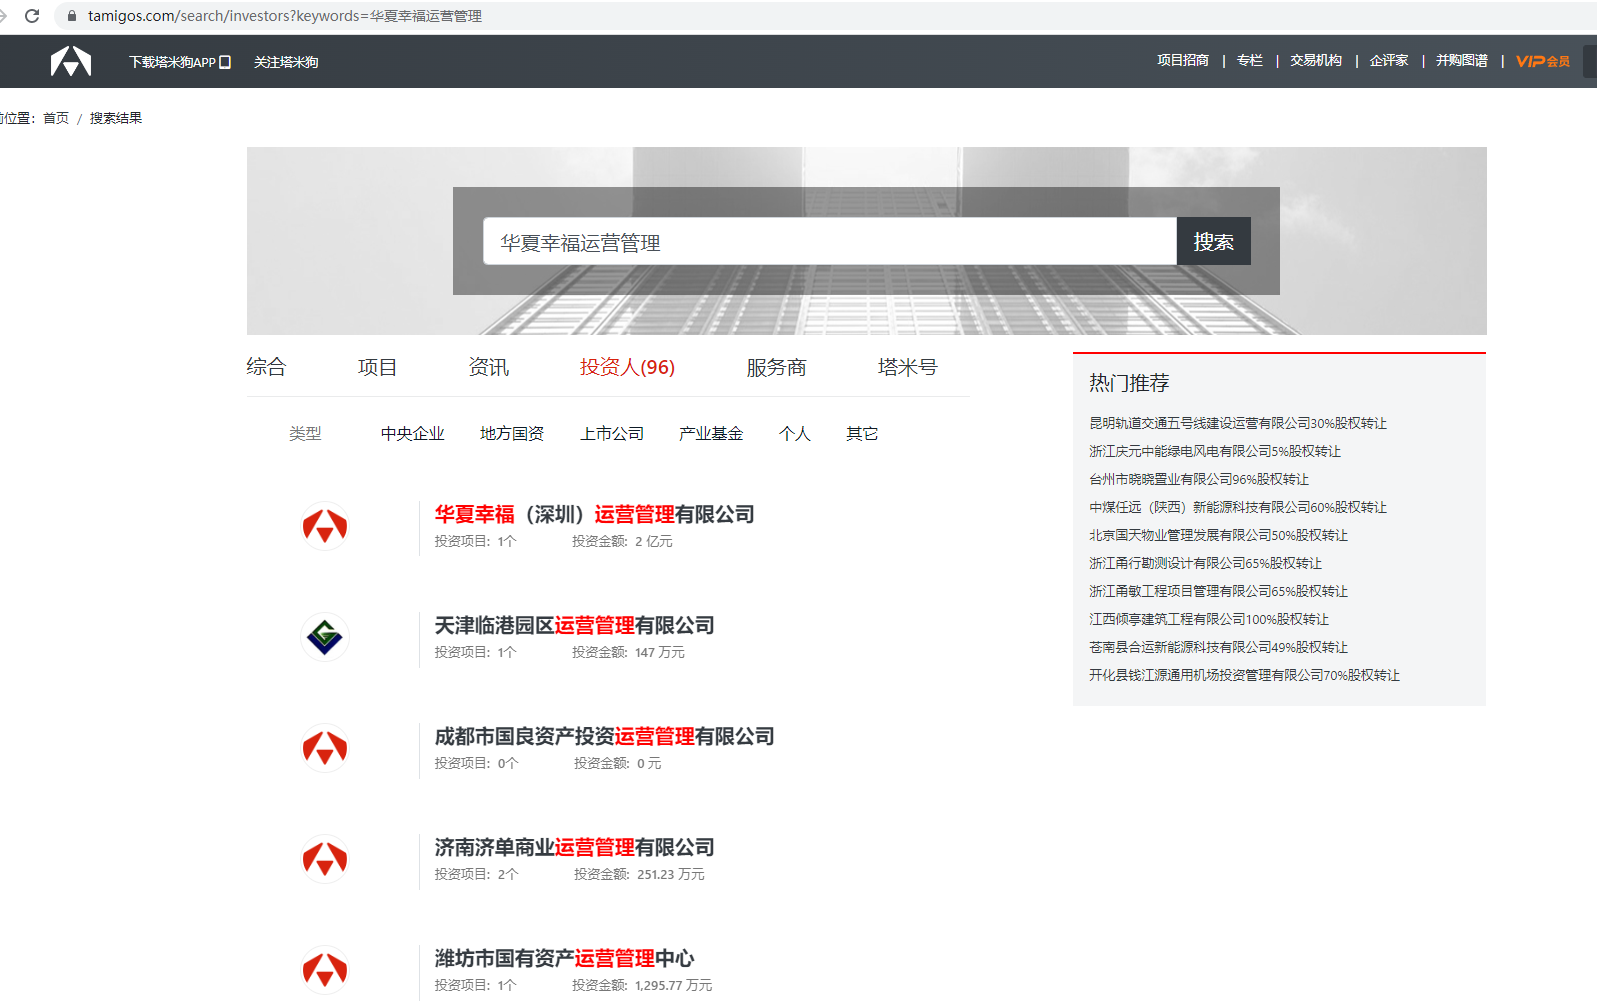The height and width of the screenshot is (1005, 1597).
Task: Switch to the 塔米号 tab
Action: 907,367
